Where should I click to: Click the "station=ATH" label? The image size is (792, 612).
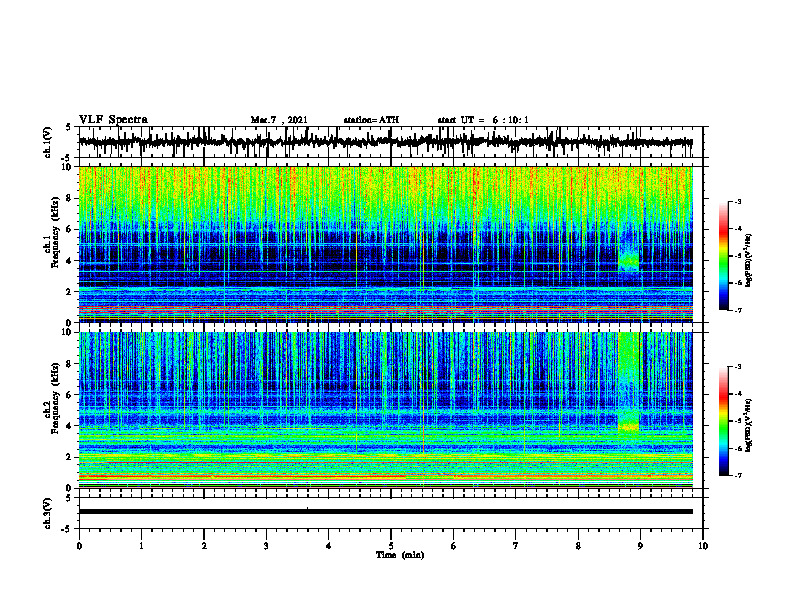(371, 120)
